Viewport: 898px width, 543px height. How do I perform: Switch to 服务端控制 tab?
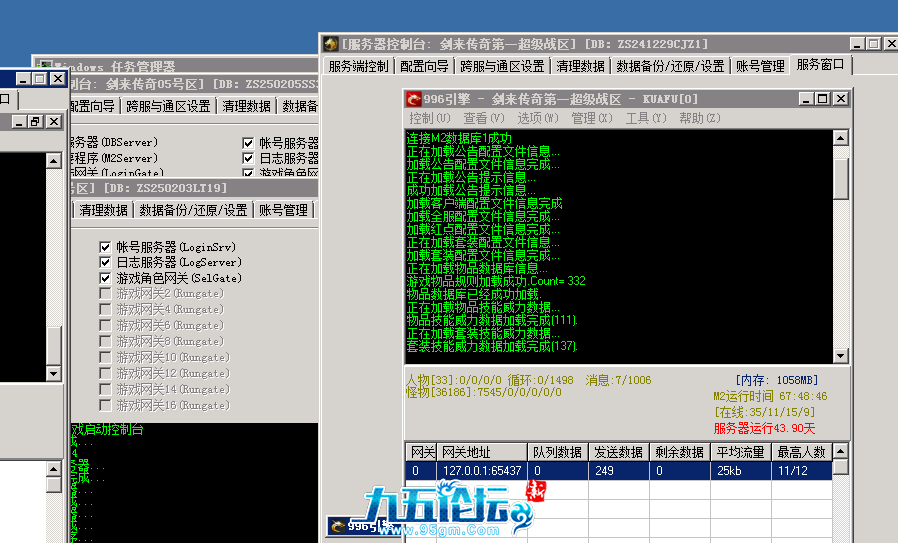pos(359,66)
